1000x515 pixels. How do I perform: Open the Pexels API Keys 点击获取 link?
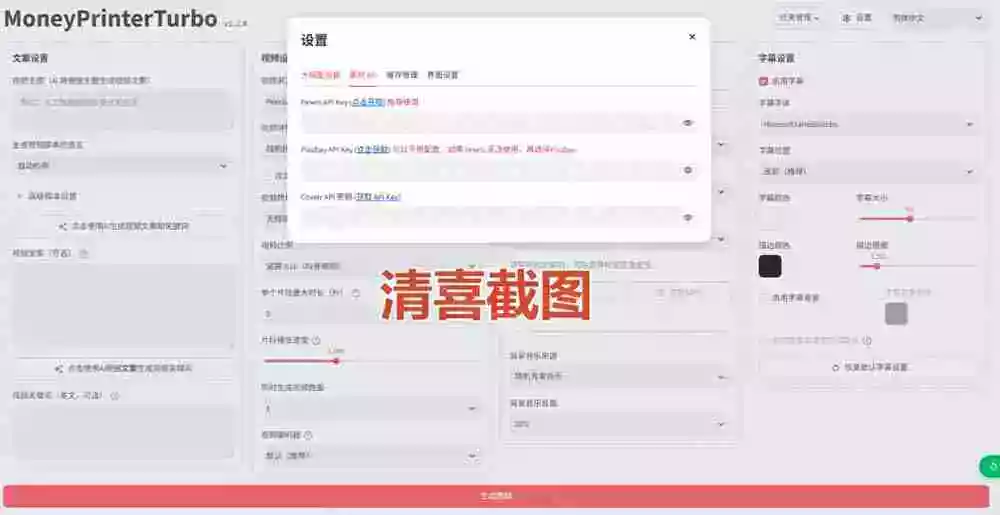point(369,102)
